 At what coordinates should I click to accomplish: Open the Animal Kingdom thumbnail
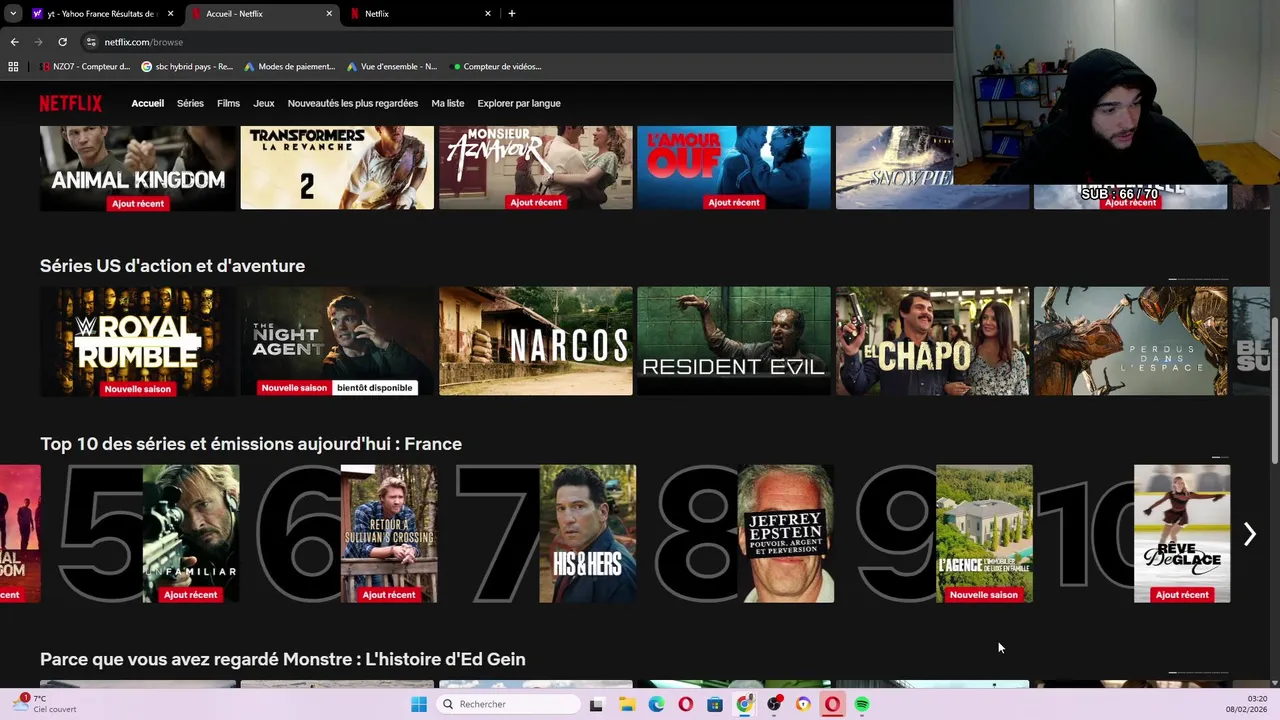(x=138, y=168)
